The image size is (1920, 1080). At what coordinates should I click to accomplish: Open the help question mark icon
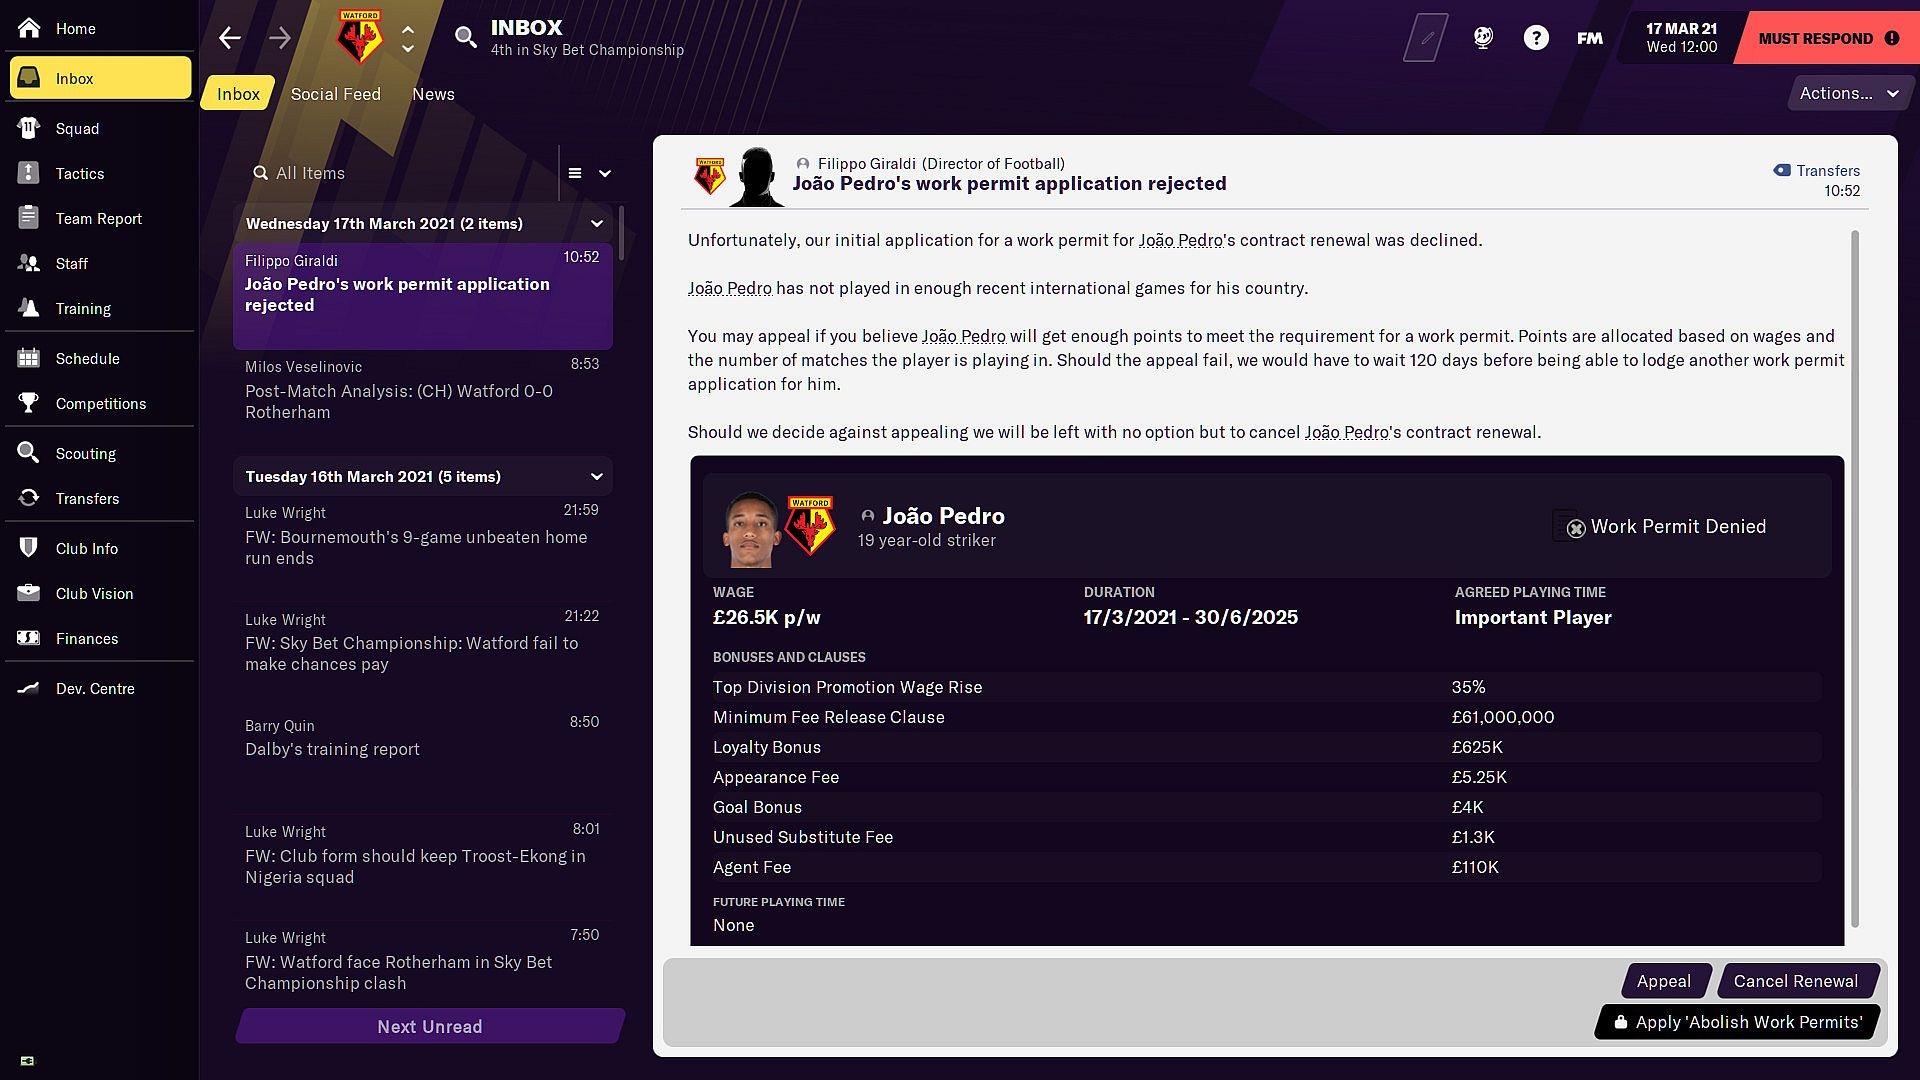click(x=1535, y=38)
